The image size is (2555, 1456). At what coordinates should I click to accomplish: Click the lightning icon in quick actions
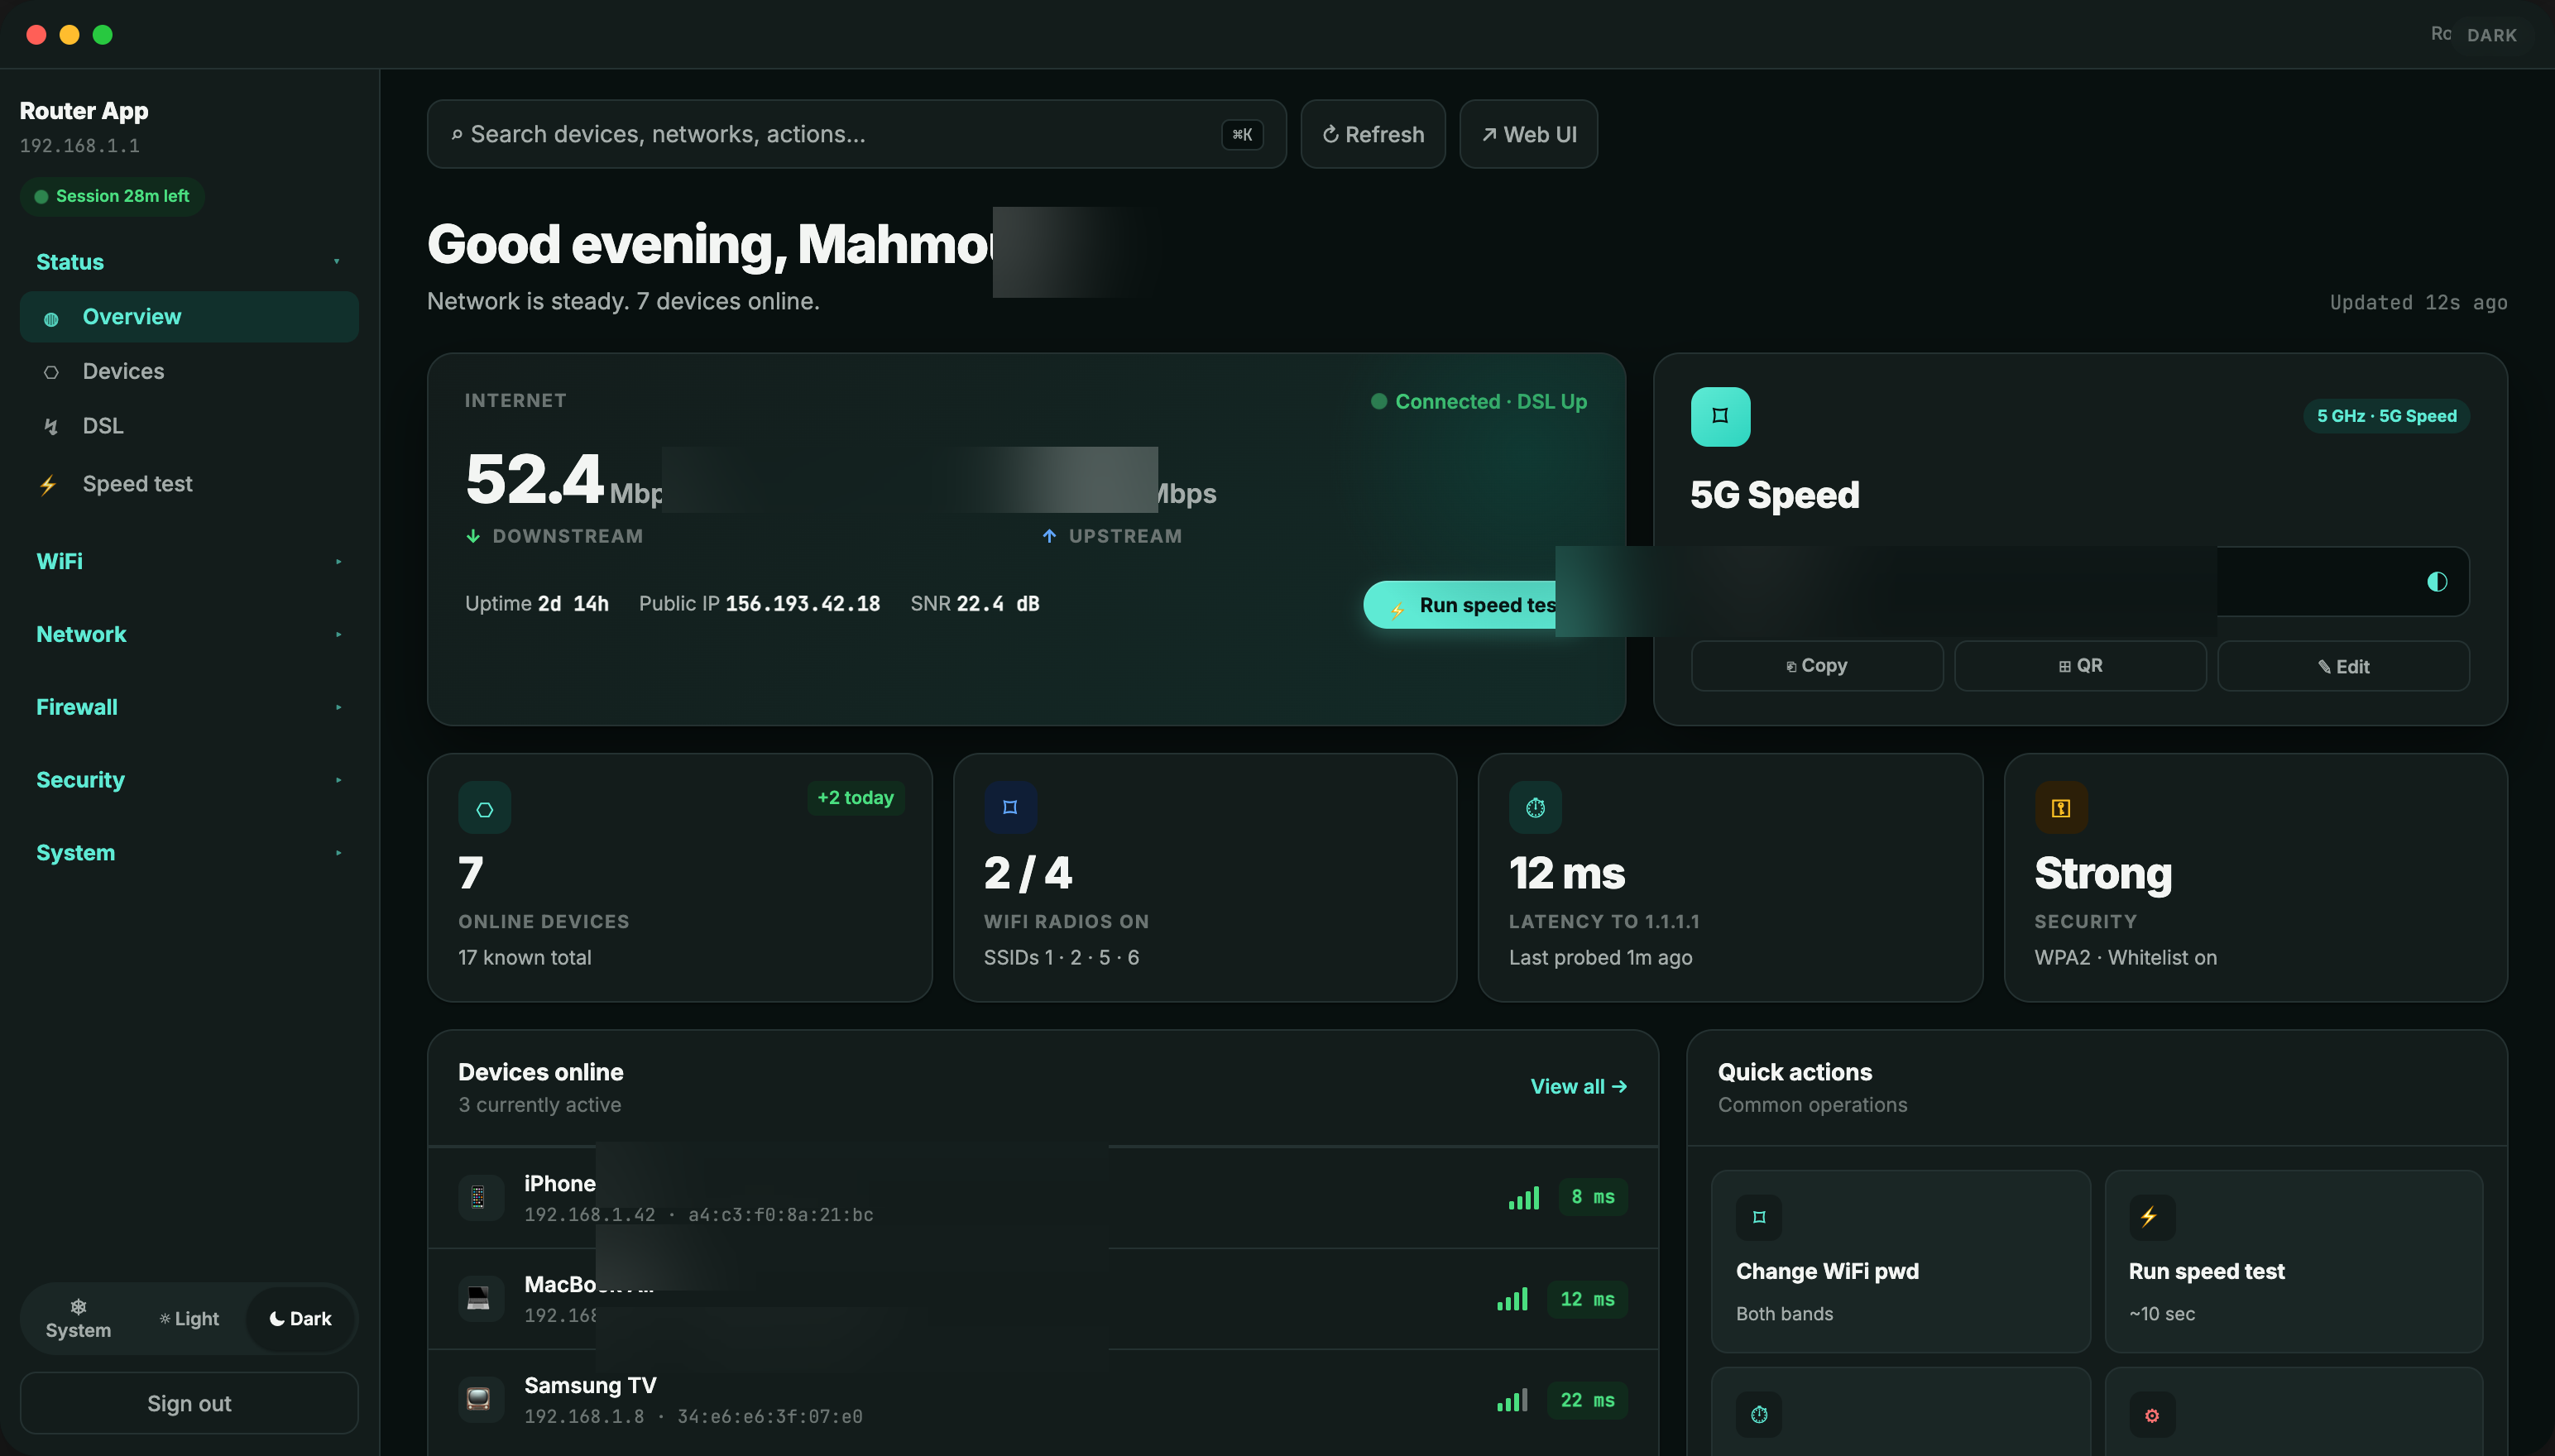tap(2151, 1218)
